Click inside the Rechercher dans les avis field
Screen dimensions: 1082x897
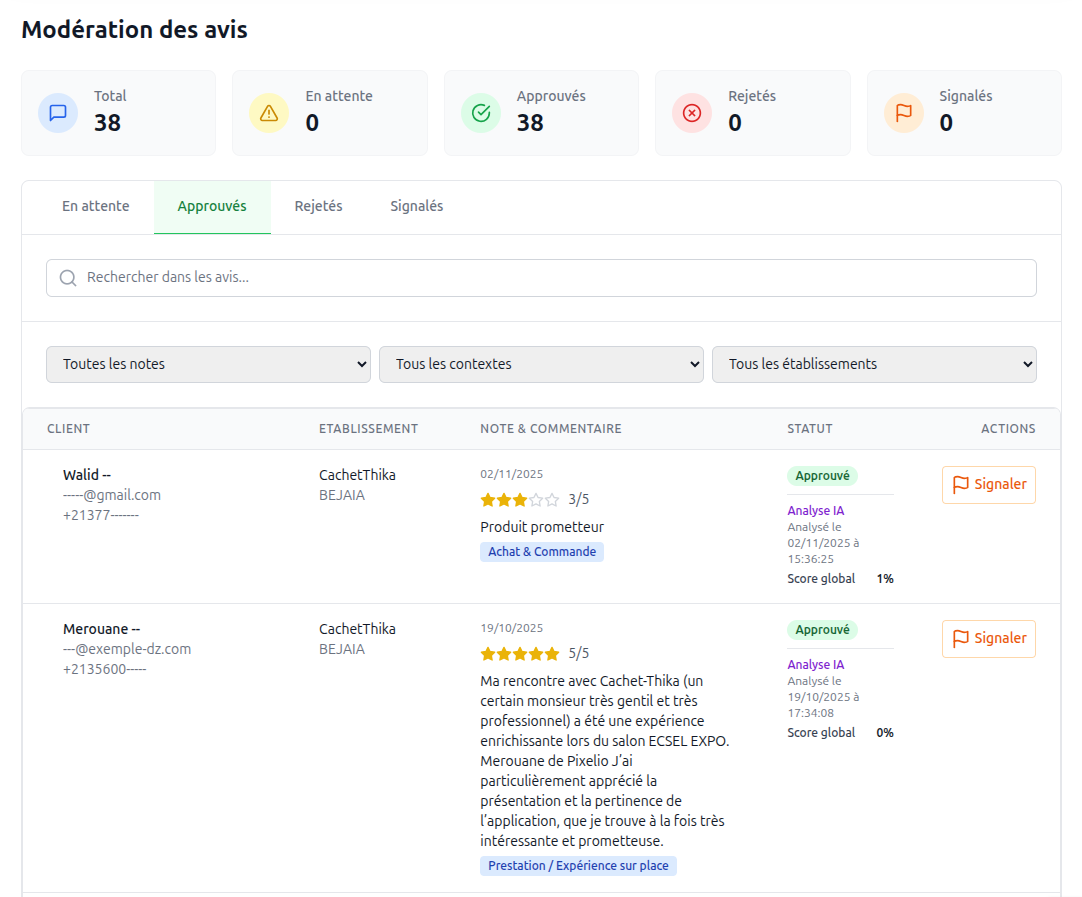(400, 277)
